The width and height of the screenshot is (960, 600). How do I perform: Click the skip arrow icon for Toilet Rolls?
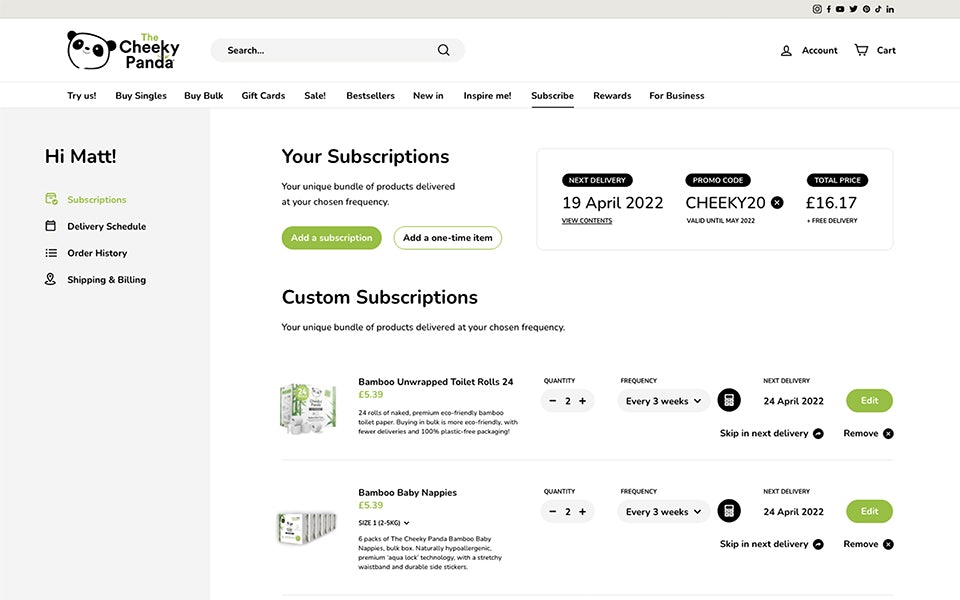click(x=818, y=433)
